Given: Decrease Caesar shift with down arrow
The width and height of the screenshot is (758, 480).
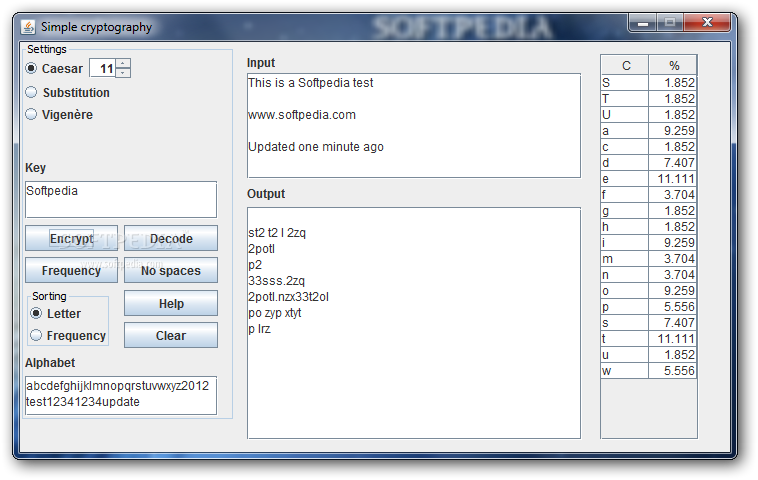Looking at the screenshot, I should coord(123,73).
